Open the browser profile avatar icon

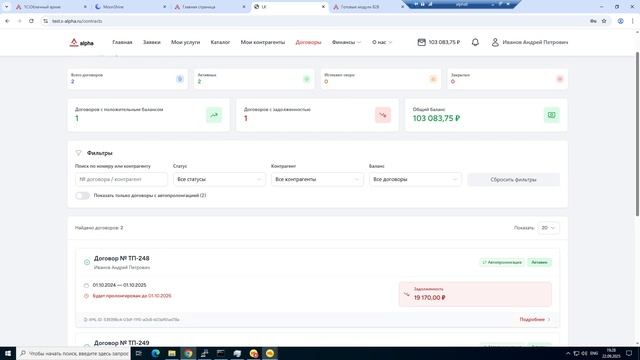point(620,21)
